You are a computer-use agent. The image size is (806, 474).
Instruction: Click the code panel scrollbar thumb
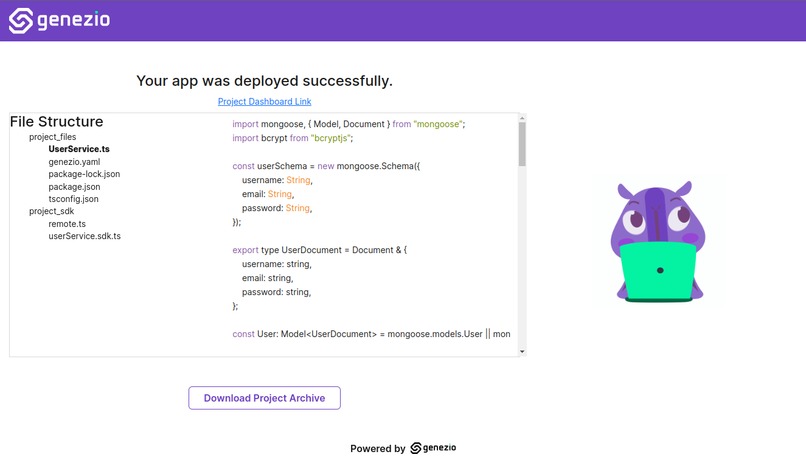click(x=522, y=144)
